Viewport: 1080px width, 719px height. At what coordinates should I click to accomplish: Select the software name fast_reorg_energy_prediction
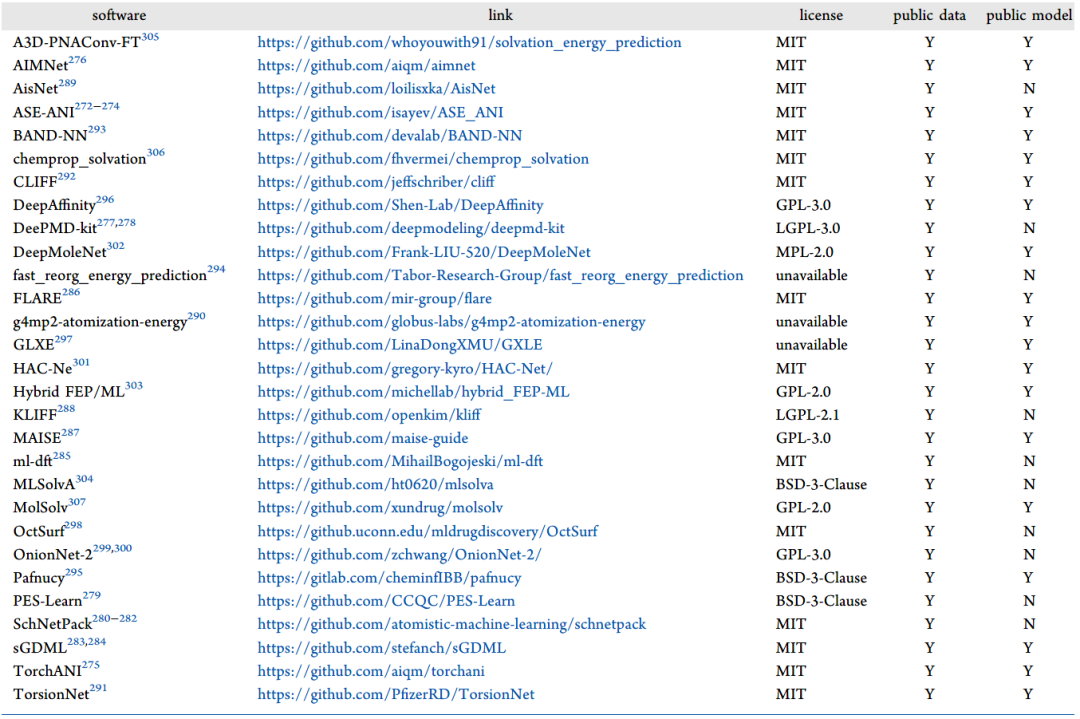110,275
